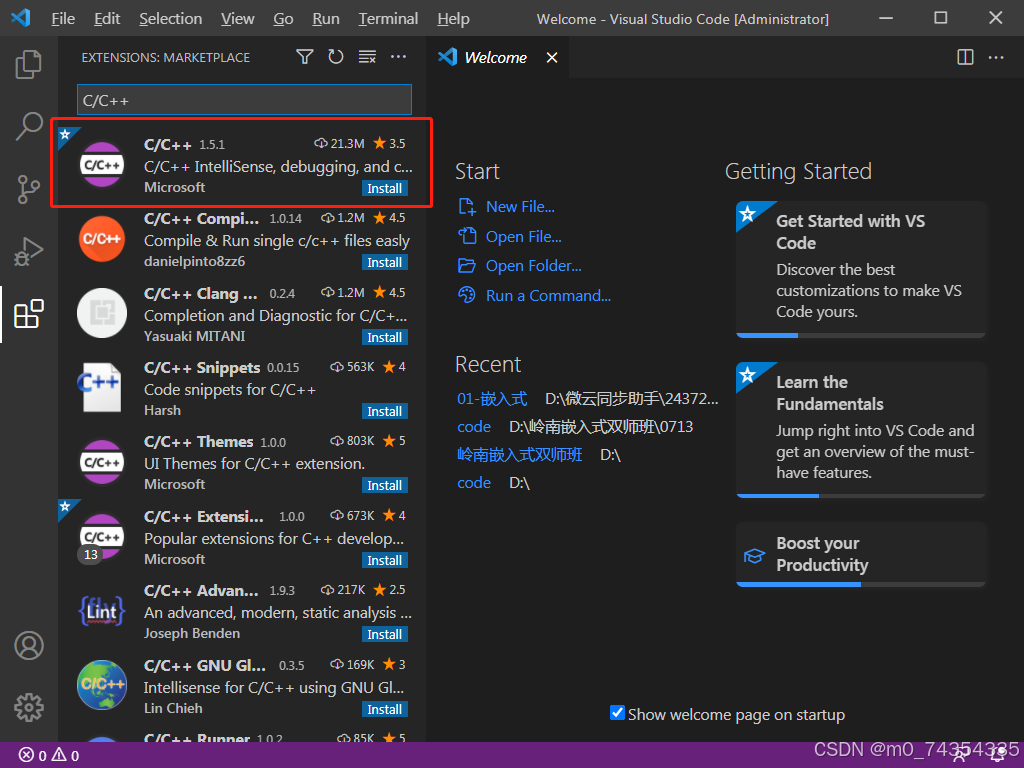The image size is (1024, 768).
Task: Click the Open Folder... link
Action: tap(534, 266)
